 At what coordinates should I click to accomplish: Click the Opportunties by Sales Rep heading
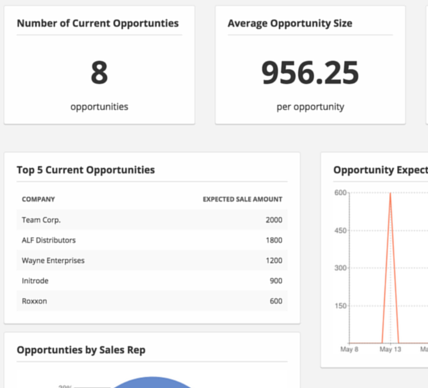(81, 350)
